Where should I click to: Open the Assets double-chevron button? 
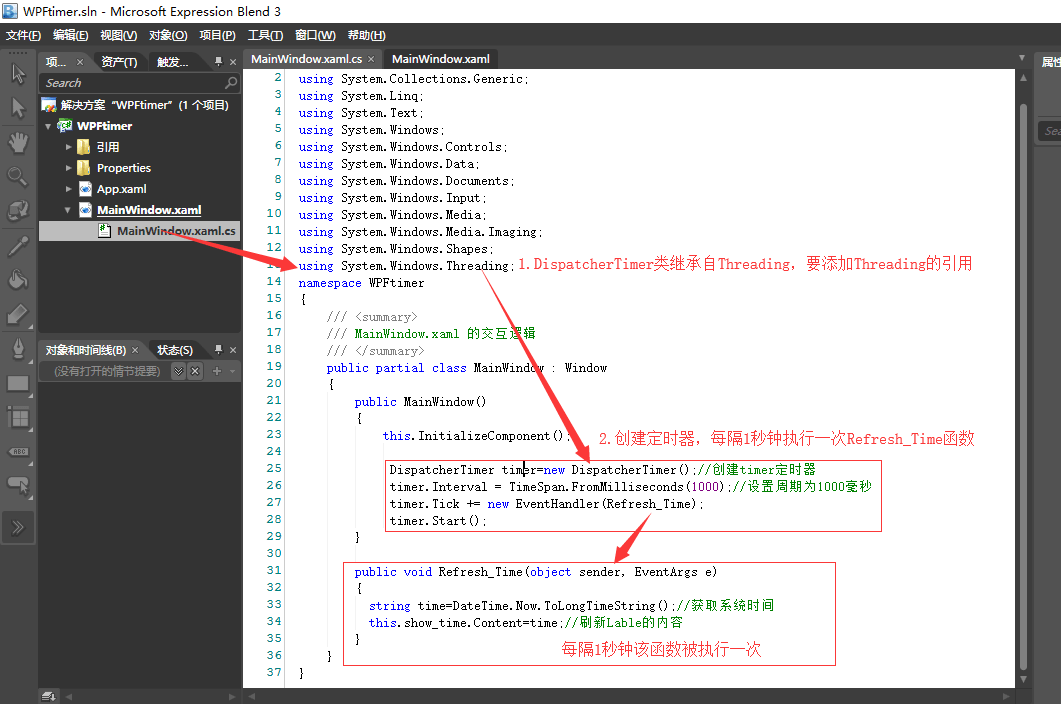[x=18, y=527]
